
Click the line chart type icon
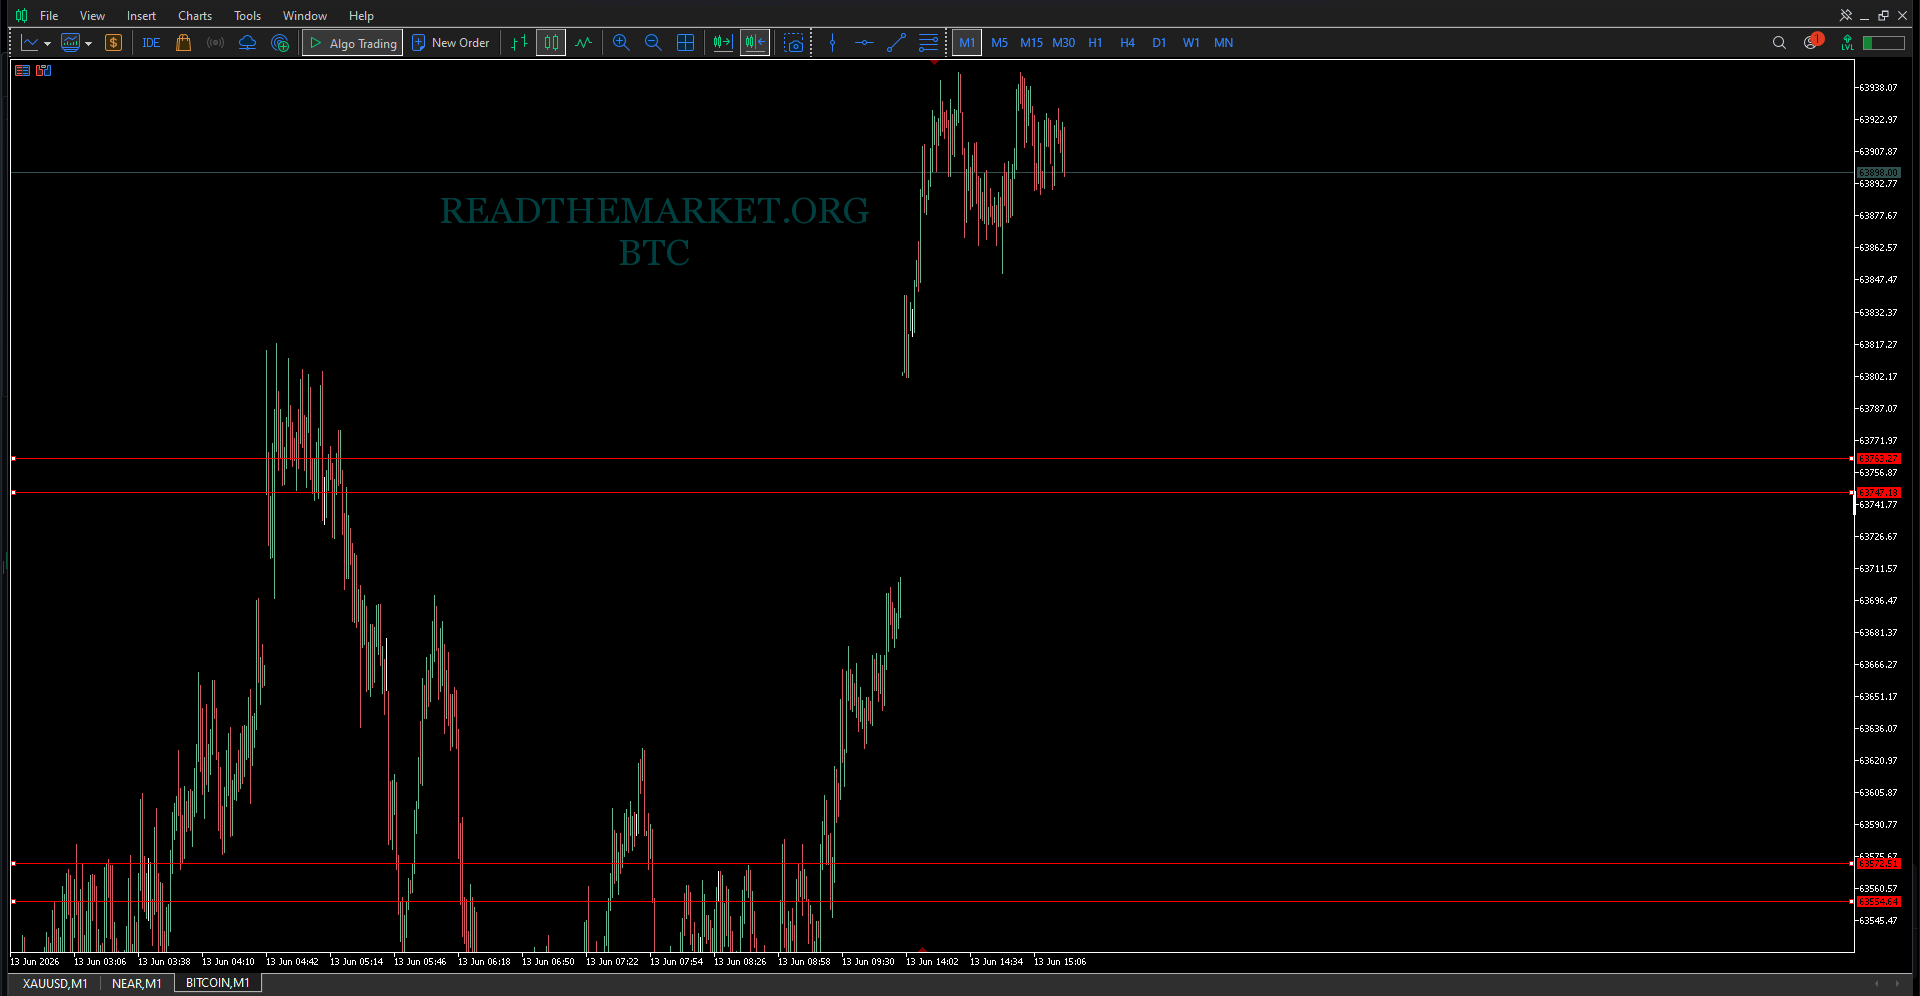[x=30, y=43]
